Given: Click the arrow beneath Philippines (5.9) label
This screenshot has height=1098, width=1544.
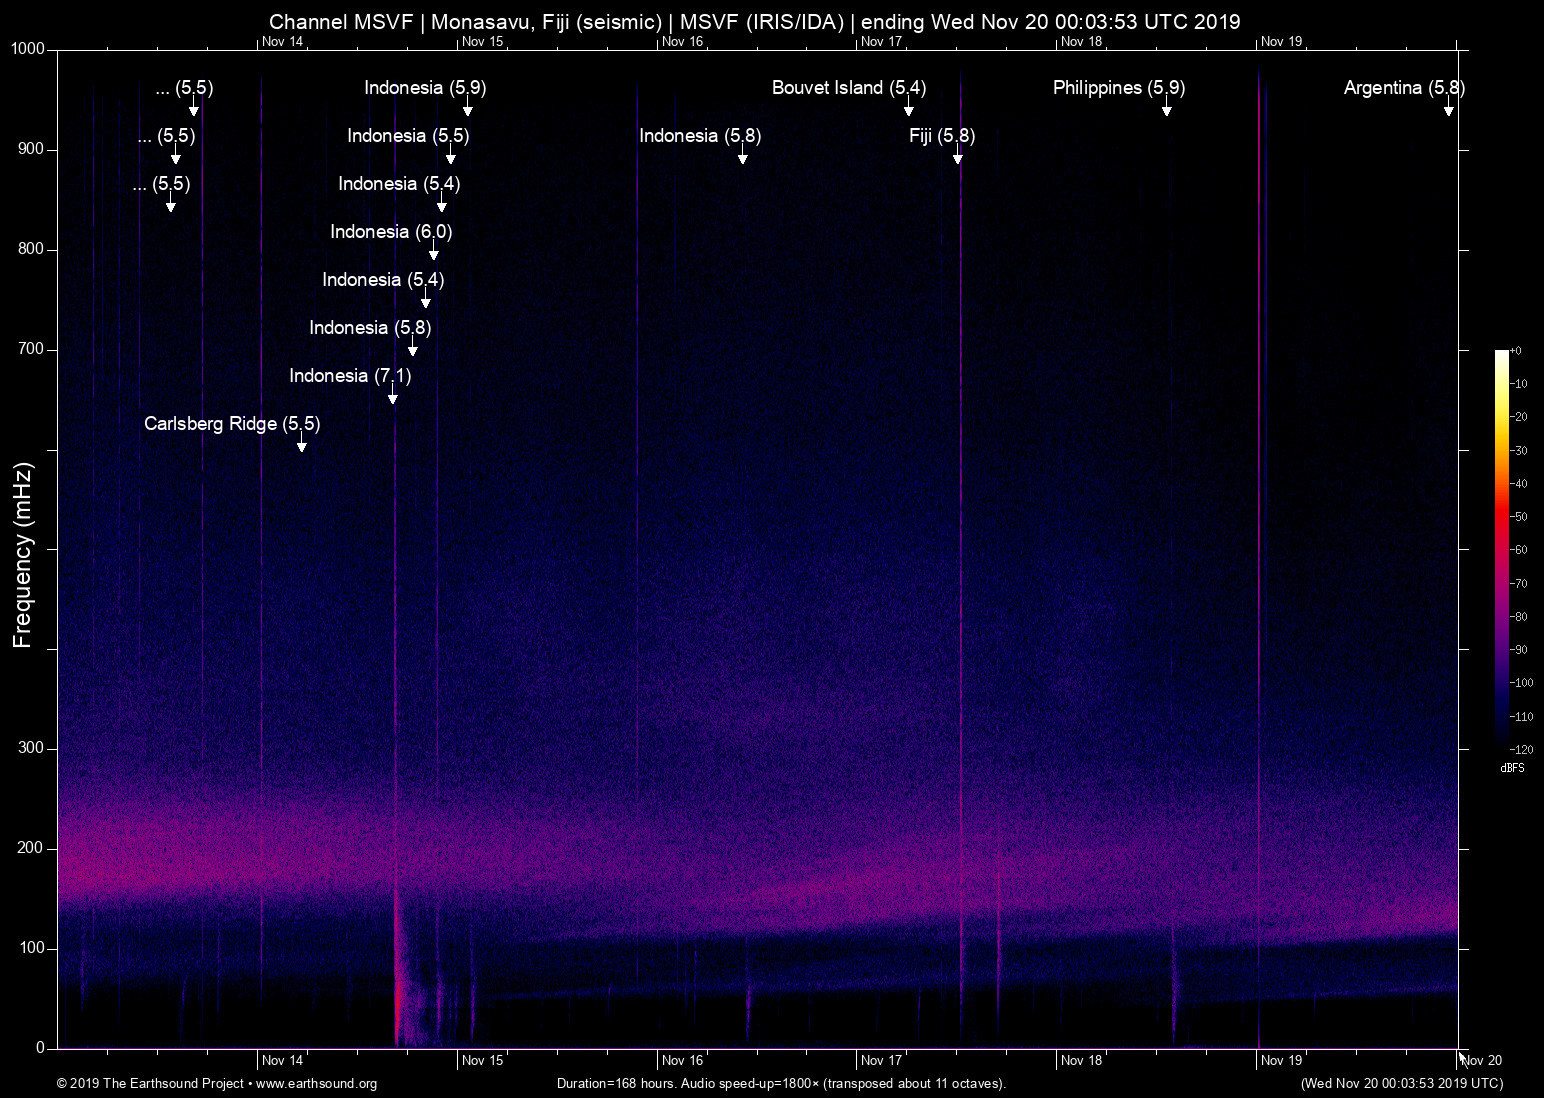Looking at the screenshot, I should coord(1166,108).
